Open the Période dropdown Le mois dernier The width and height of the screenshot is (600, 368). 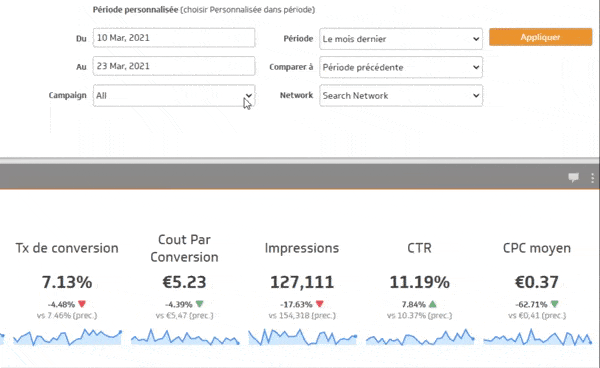pyautogui.click(x=401, y=39)
